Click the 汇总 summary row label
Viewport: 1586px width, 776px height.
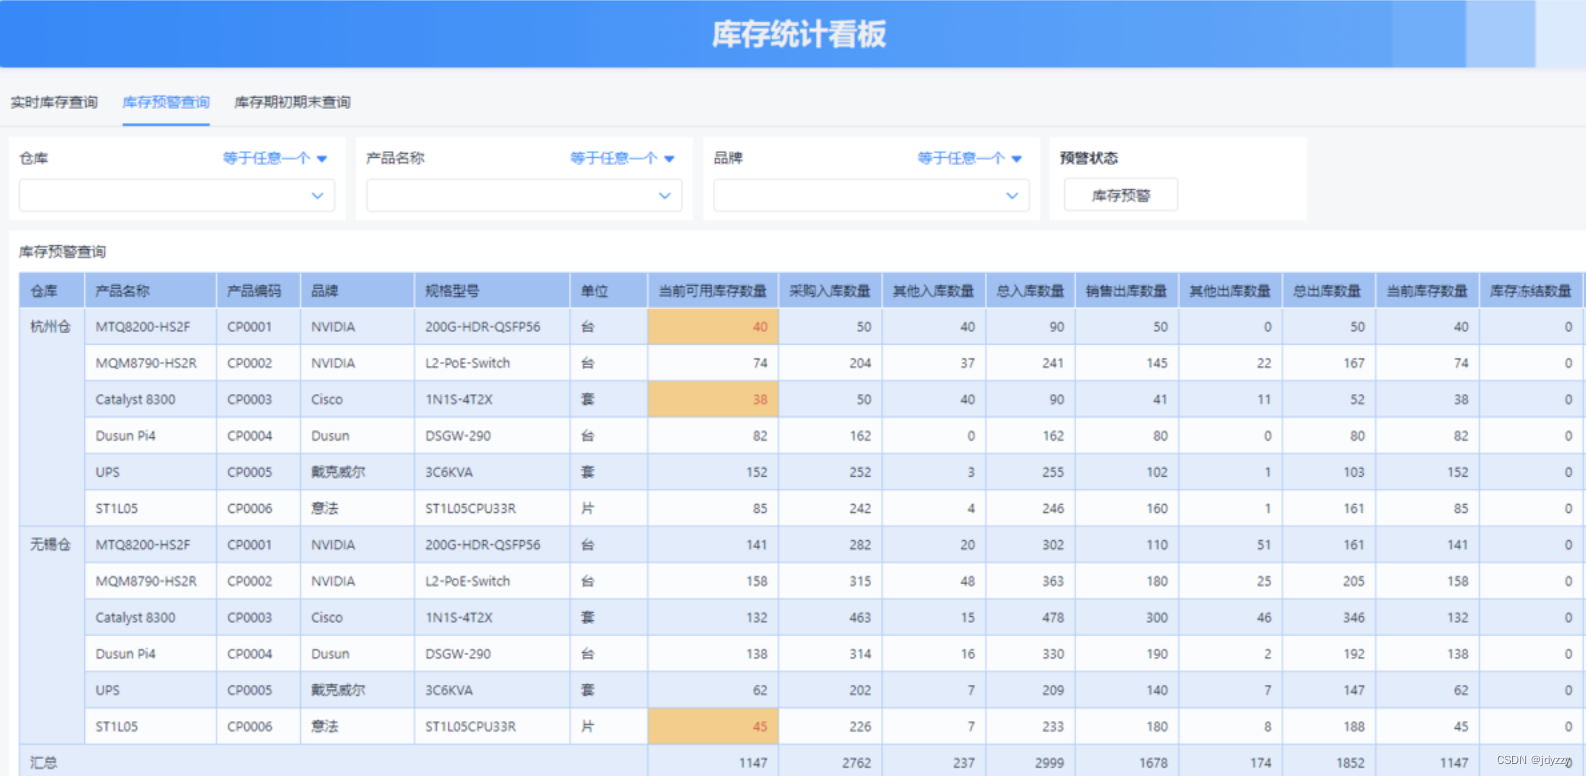[44, 763]
